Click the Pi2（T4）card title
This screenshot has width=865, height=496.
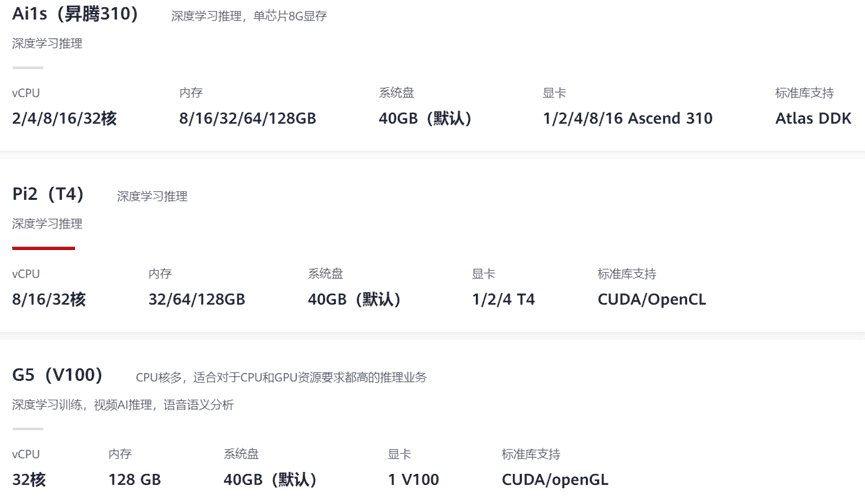coord(48,194)
